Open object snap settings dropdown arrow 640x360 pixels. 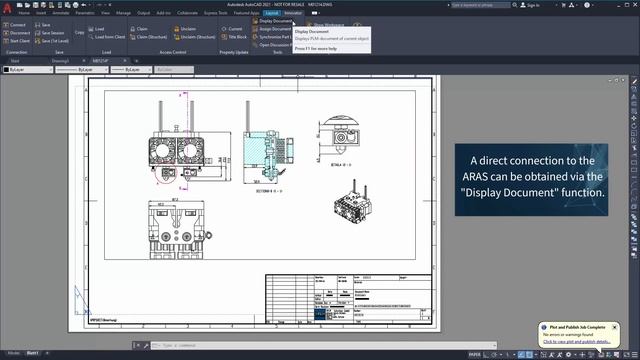click(536, 354)
